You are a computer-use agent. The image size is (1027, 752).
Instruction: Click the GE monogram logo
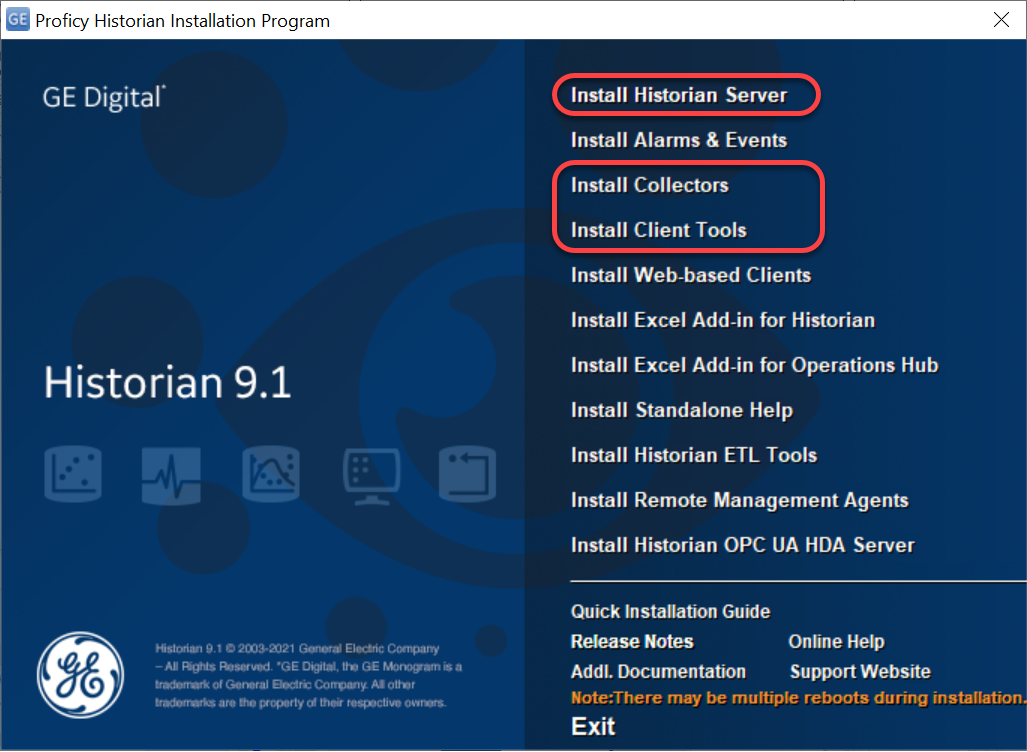81,675
